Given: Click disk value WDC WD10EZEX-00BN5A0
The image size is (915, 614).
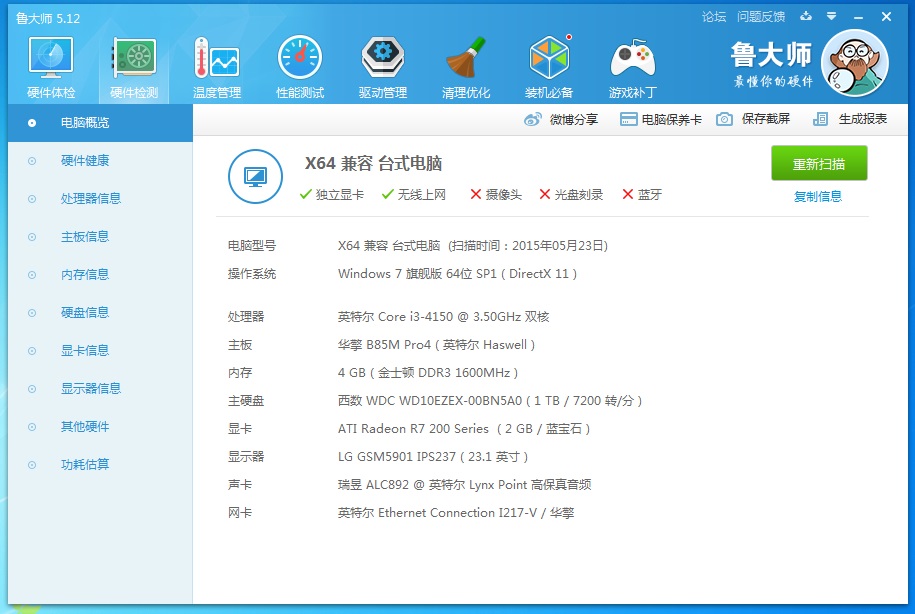Looking at the screenshot, I should pos(490,401).
